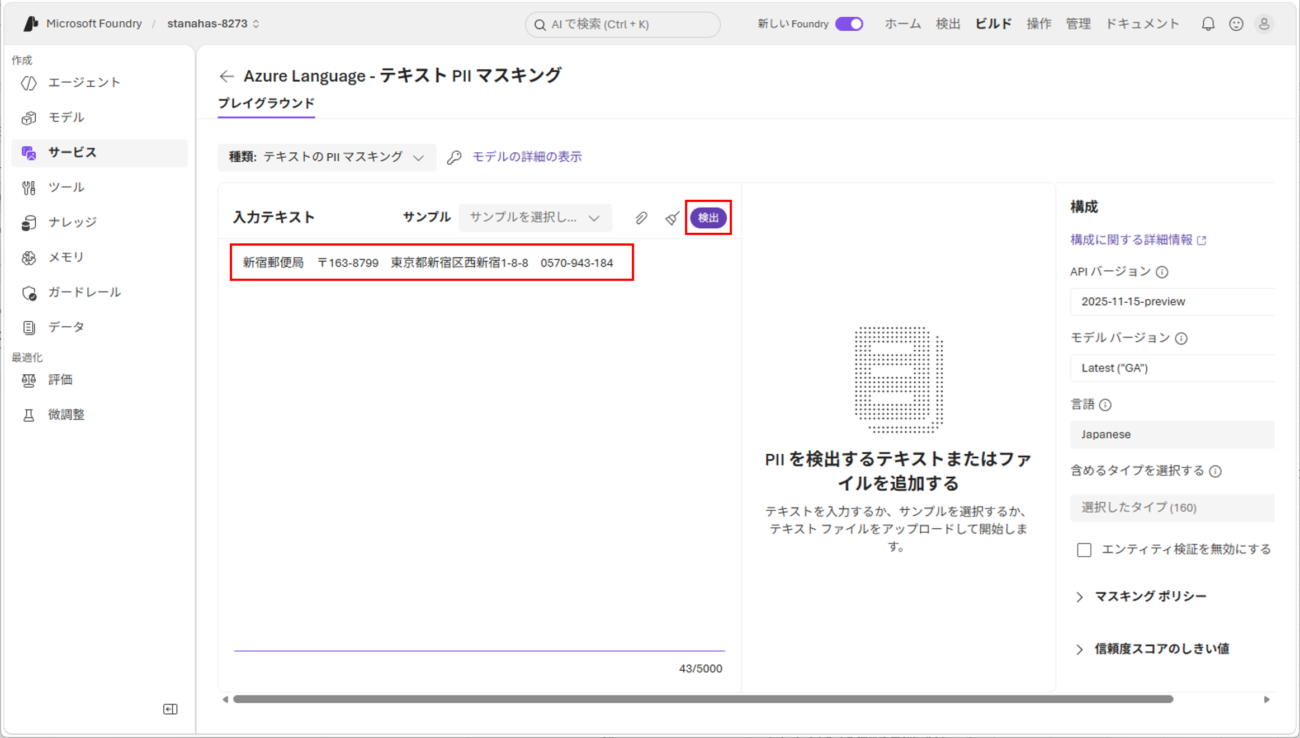Click the notifications bell icon

click(x=1208, y=24)
